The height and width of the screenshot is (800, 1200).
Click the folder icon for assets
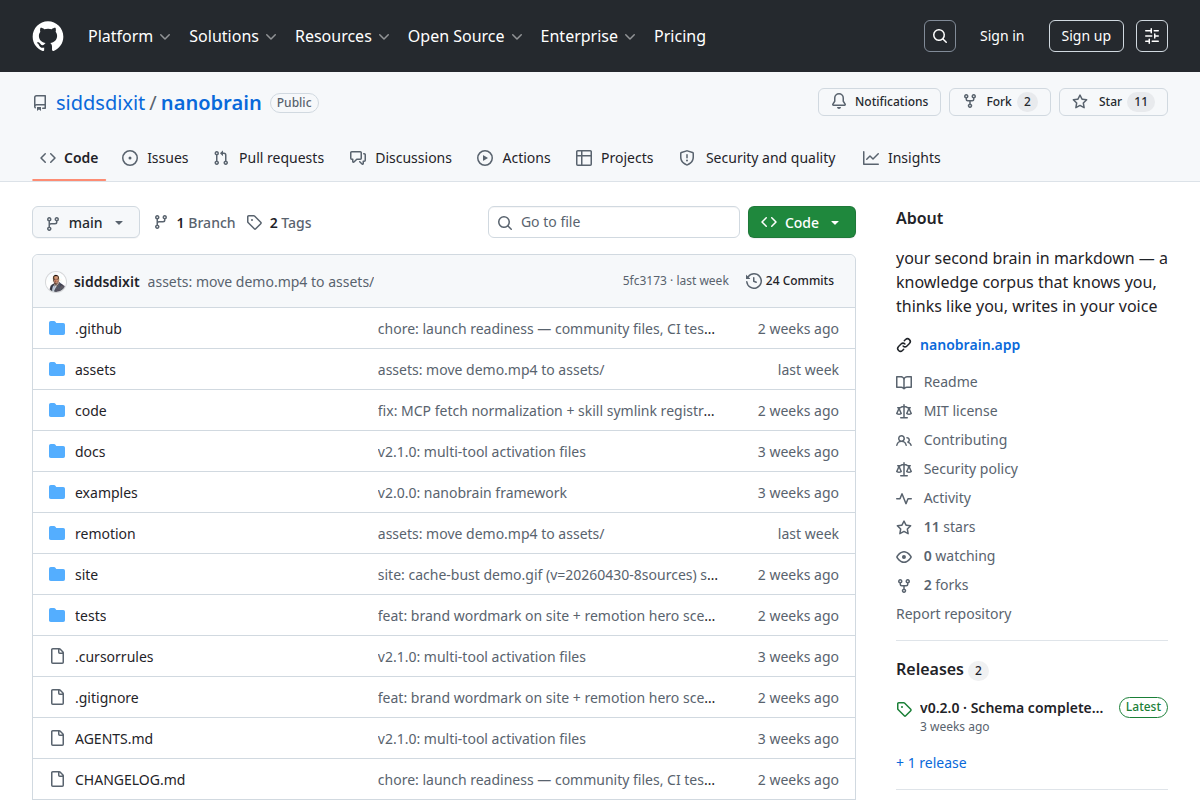pos(57,370)
